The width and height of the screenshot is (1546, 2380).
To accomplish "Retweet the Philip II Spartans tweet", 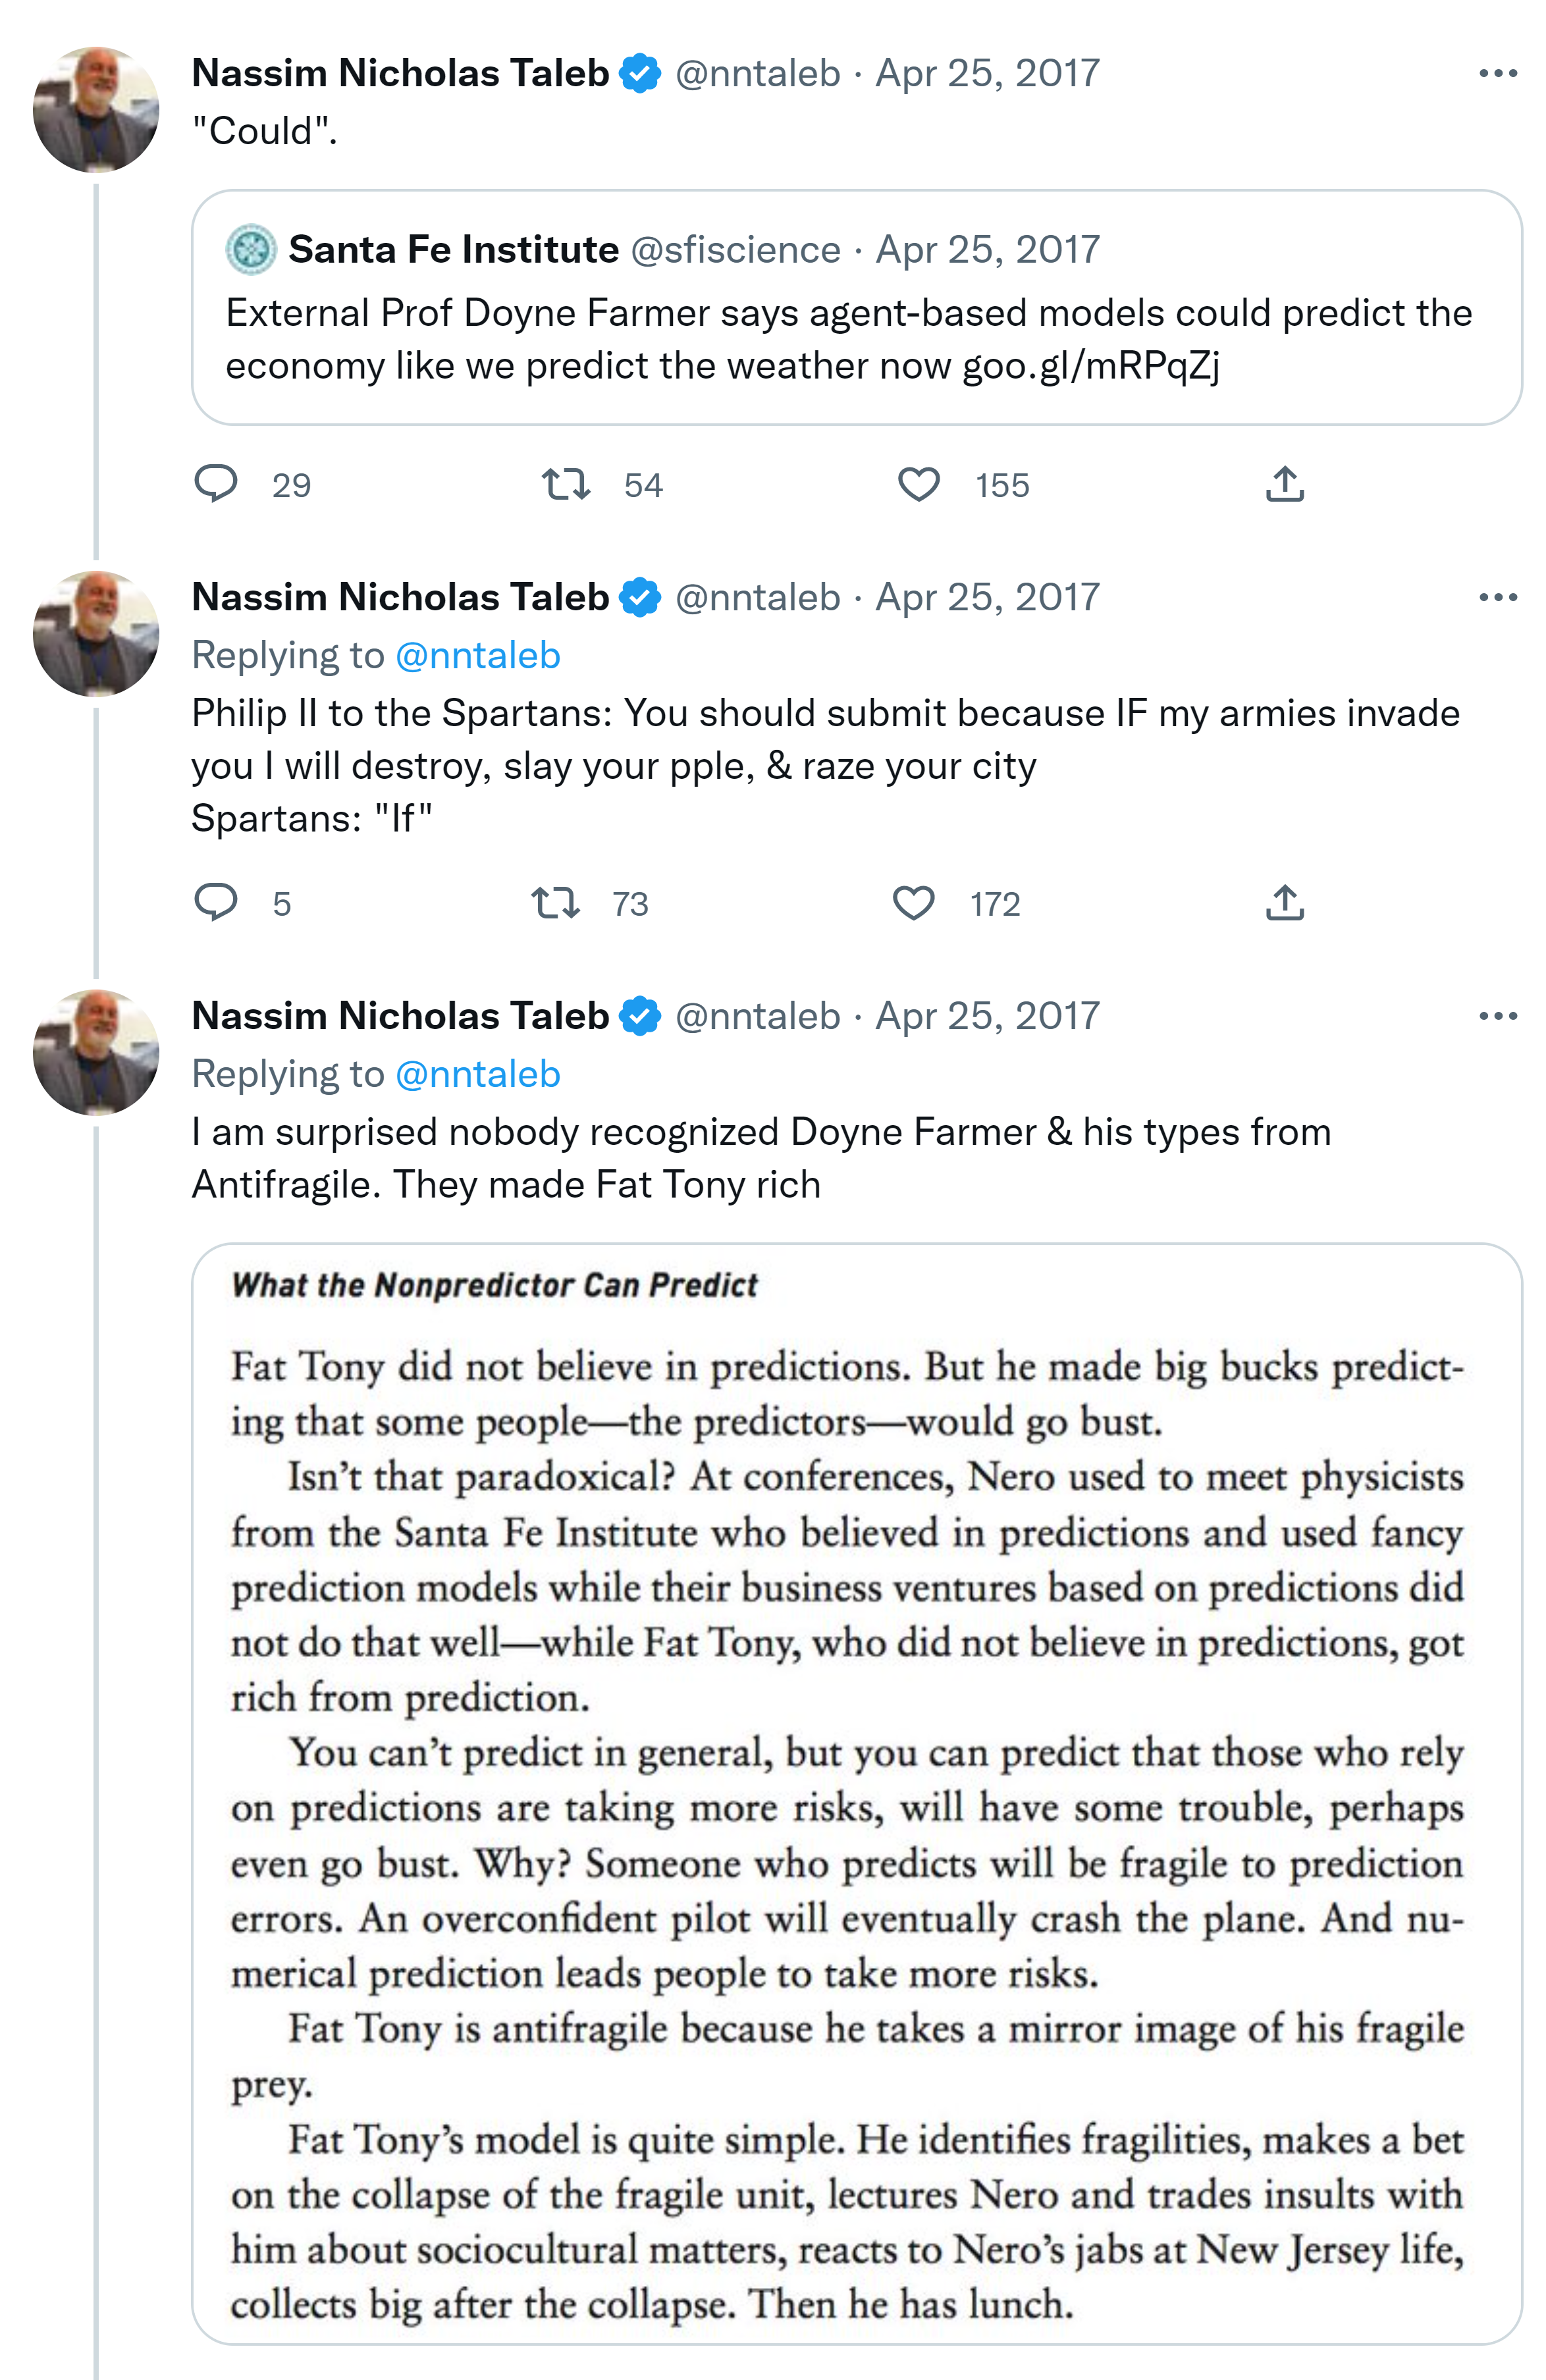I will click(x=555, y=902).
